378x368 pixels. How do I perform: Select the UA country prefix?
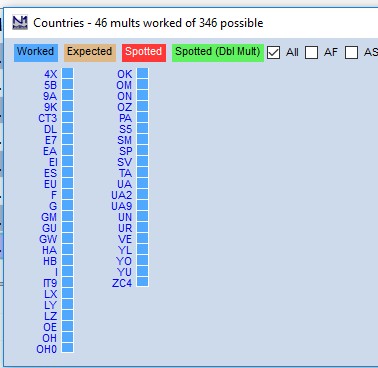(124, 184)
